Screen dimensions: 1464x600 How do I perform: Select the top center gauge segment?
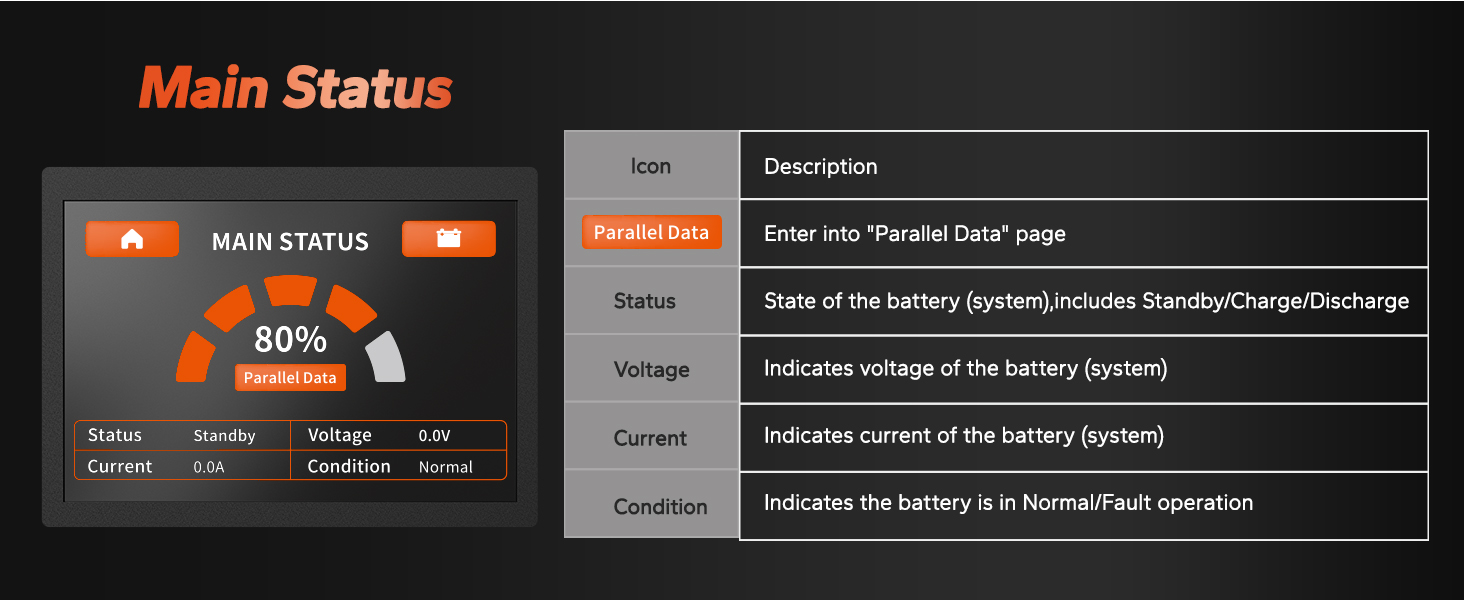pyautogui.click(x=290, y=291)
